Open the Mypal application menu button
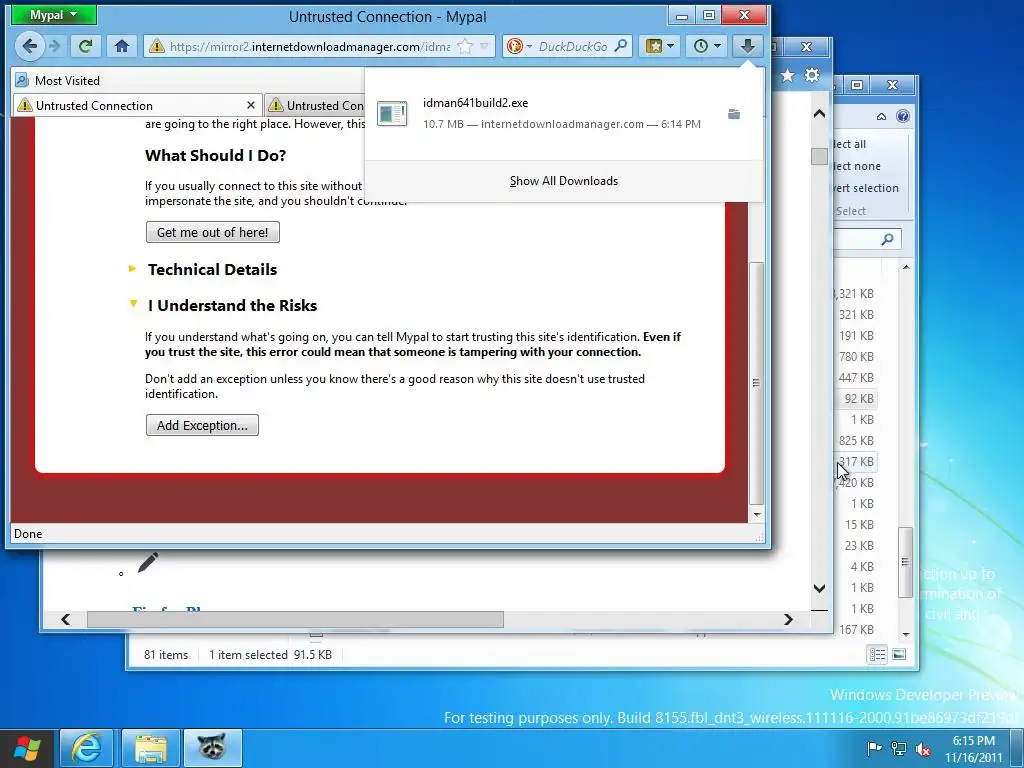This screenshot has height=768, width=1024. [54, 14]
